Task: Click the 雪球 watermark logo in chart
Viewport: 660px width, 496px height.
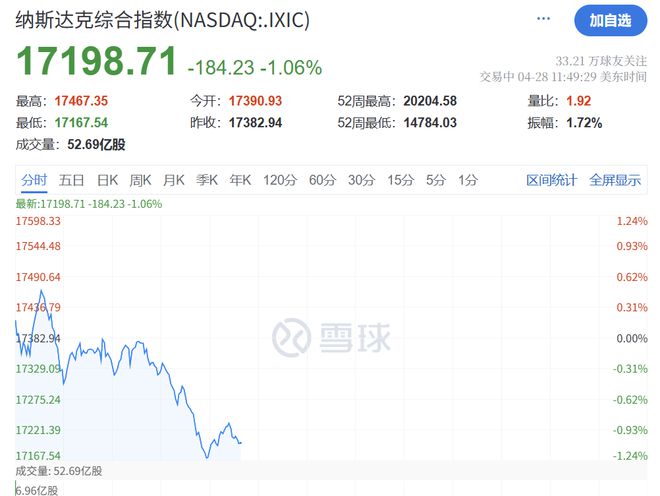Action: (331, 338)
